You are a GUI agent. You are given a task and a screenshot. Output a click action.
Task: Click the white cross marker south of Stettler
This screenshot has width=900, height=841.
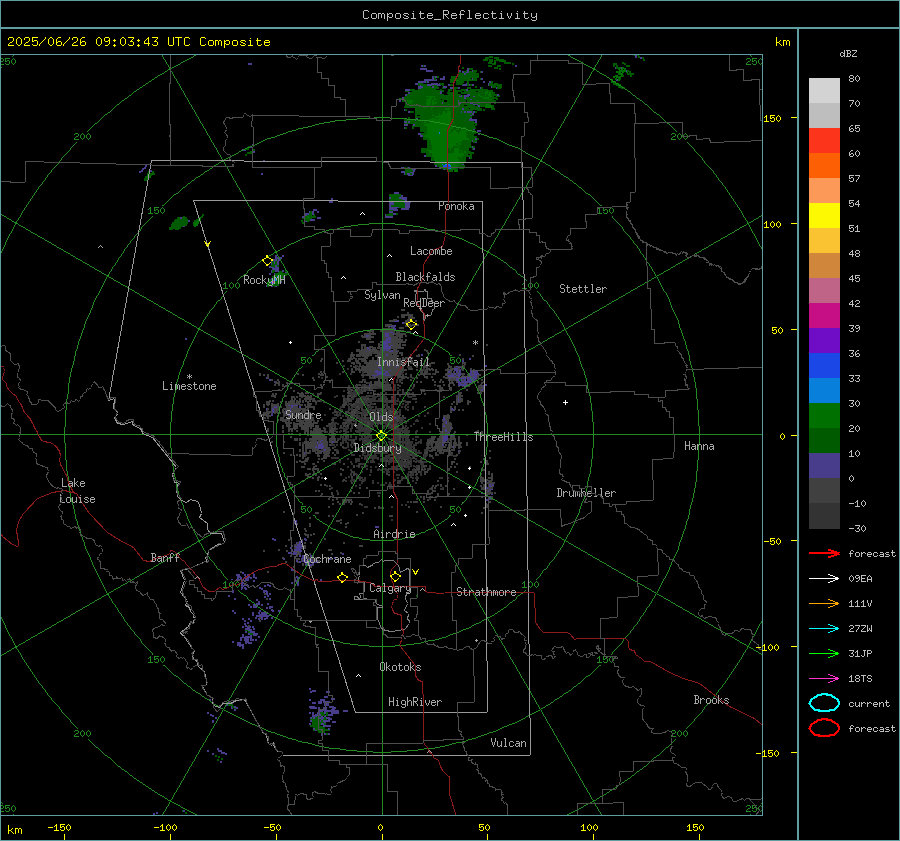(565, 402)
